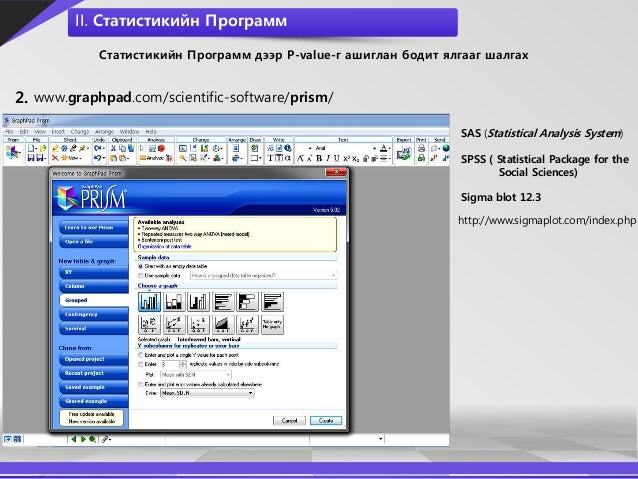Click the 'Open a file' button
Screen dimensions: 638x479
point(94,242)
